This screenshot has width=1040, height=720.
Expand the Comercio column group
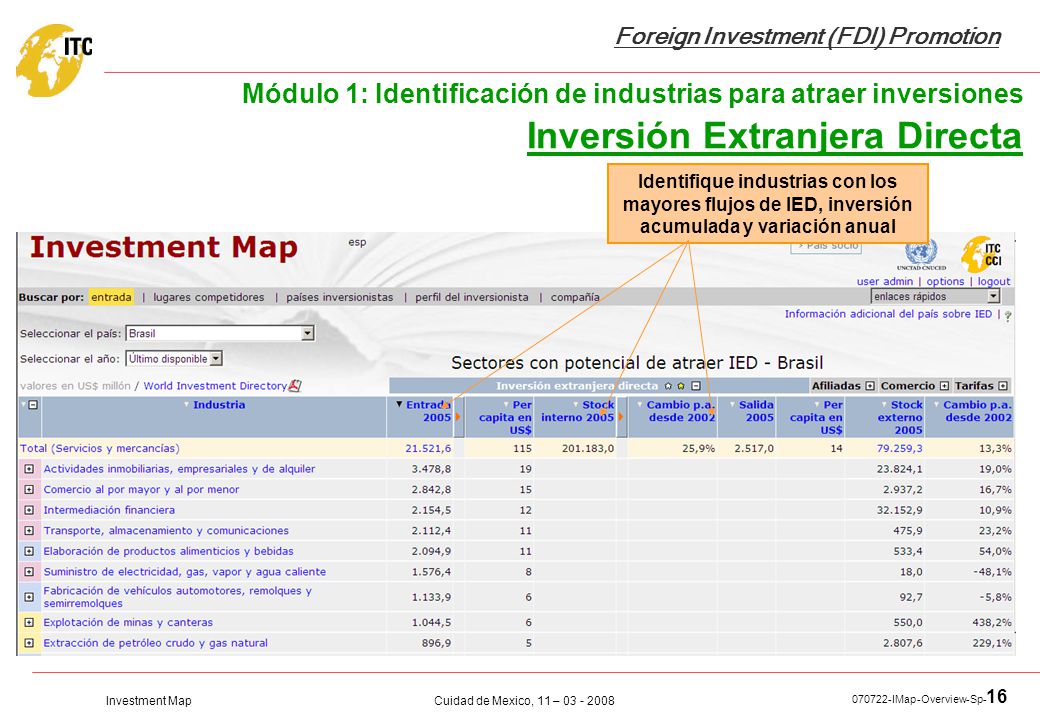944,386
